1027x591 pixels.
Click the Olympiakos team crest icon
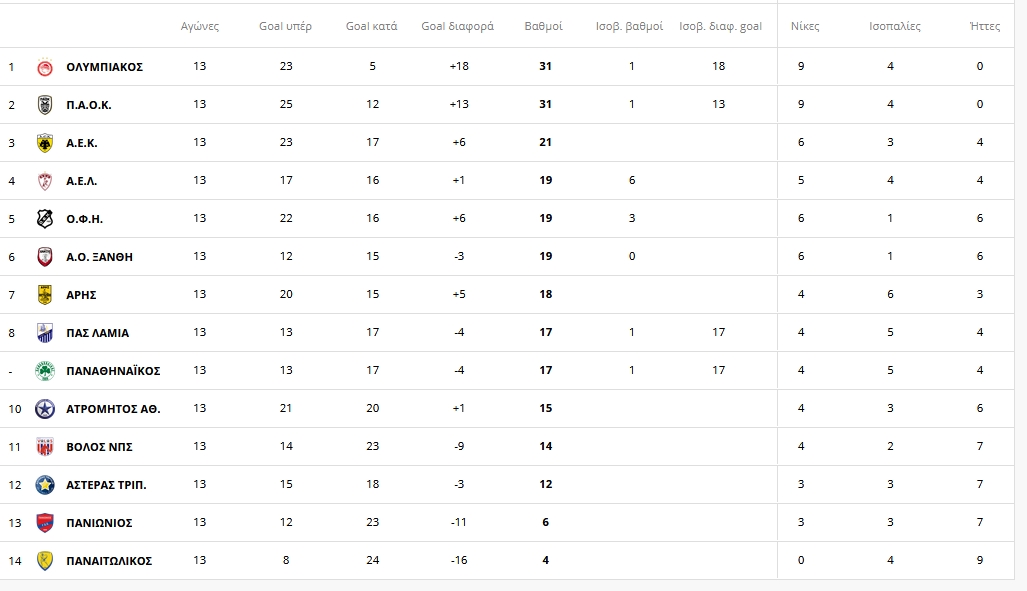click(44, 67)
